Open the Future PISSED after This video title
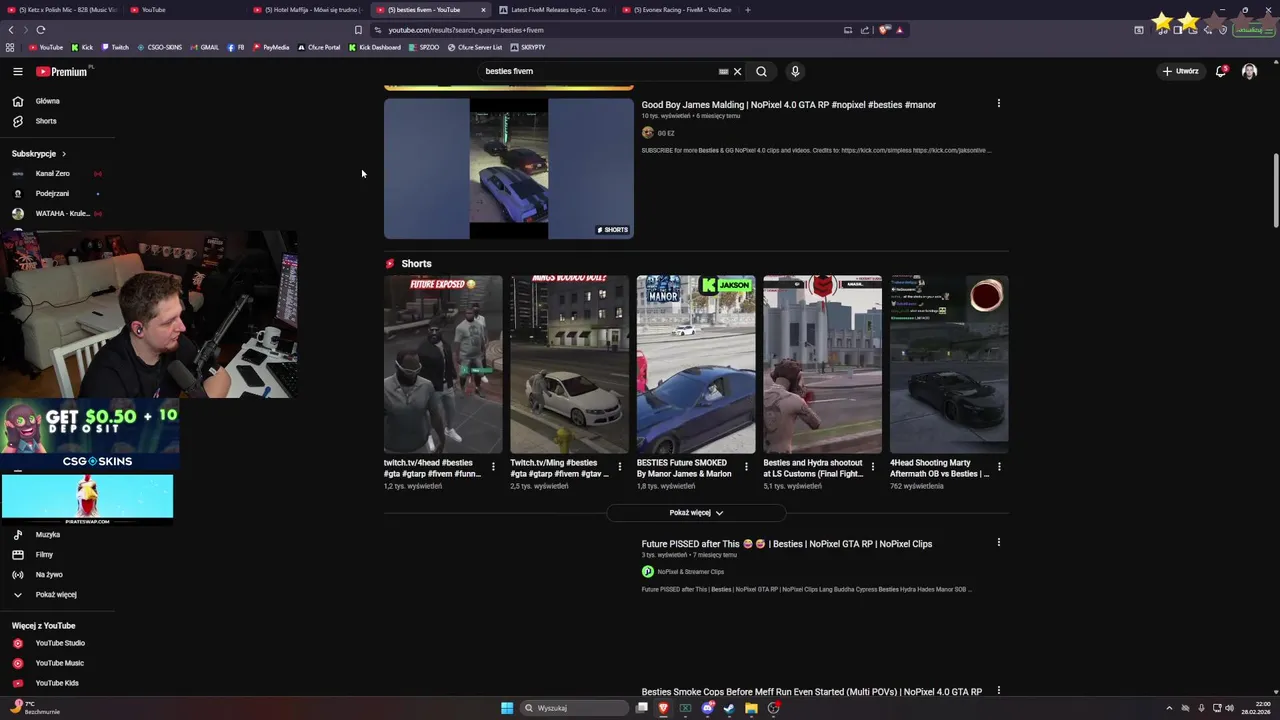Viewport: 1280px width, 720px height. click(786, 544)
